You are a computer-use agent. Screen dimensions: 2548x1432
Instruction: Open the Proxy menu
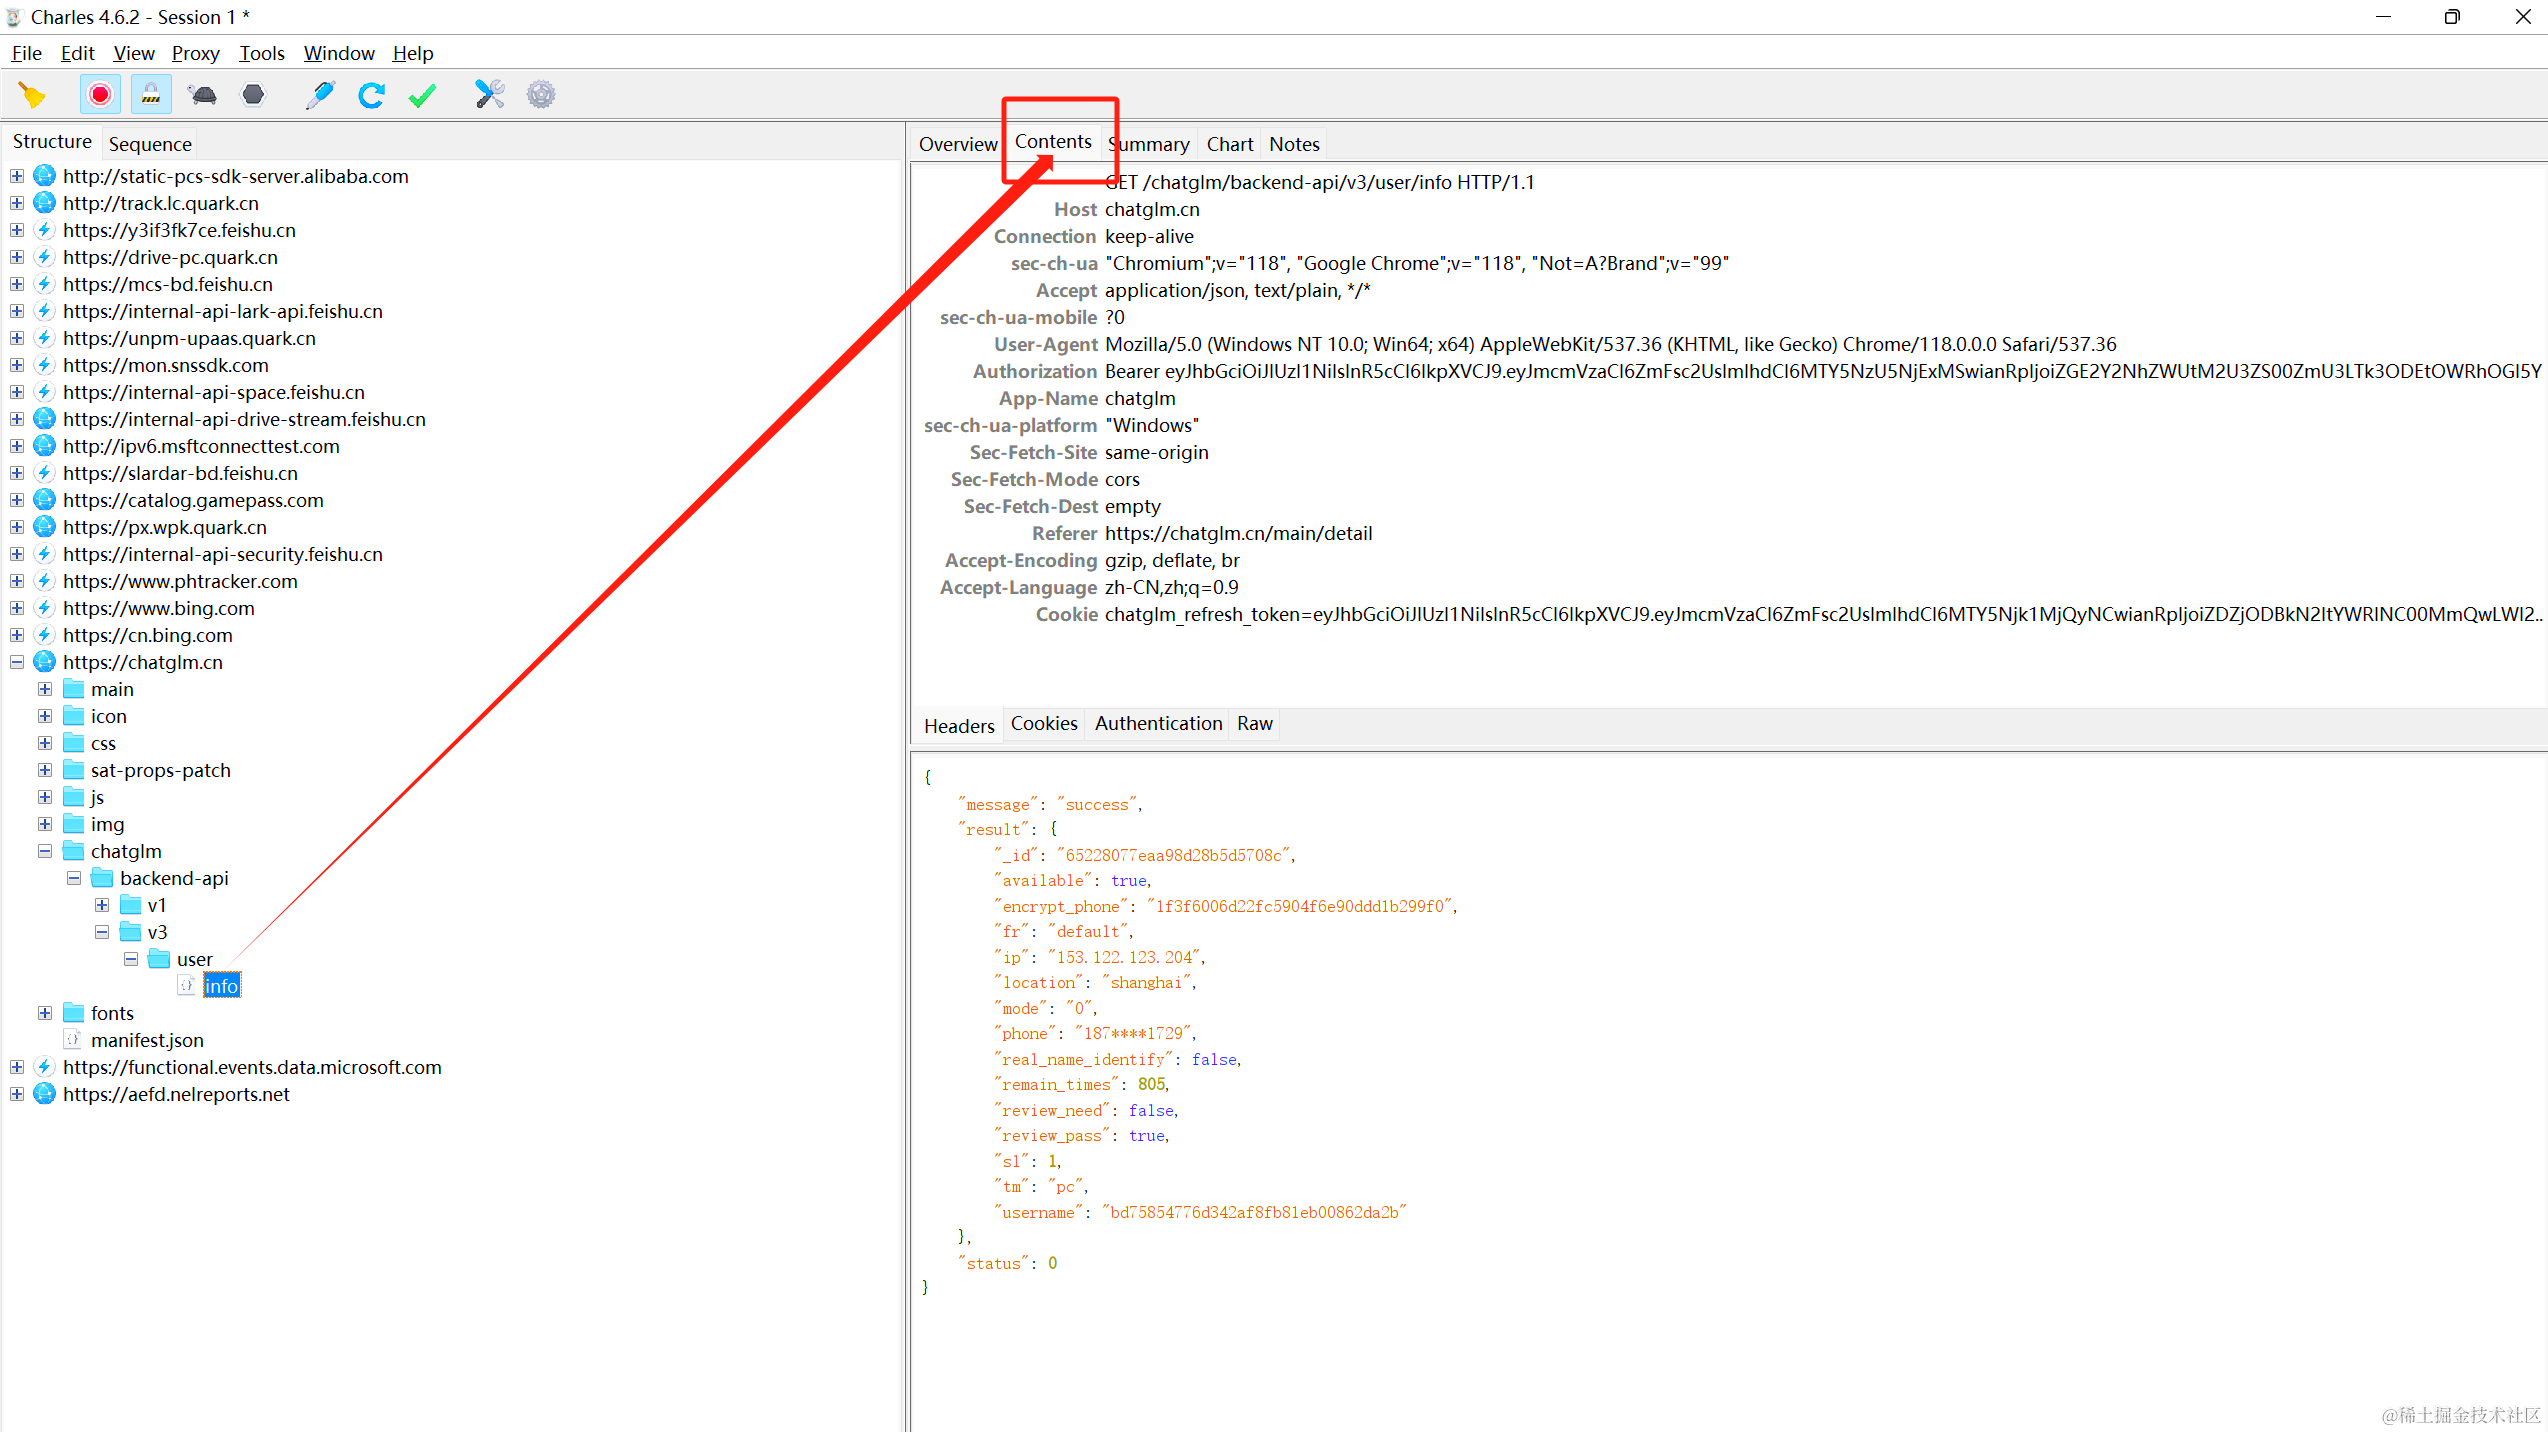coord(195,53)
